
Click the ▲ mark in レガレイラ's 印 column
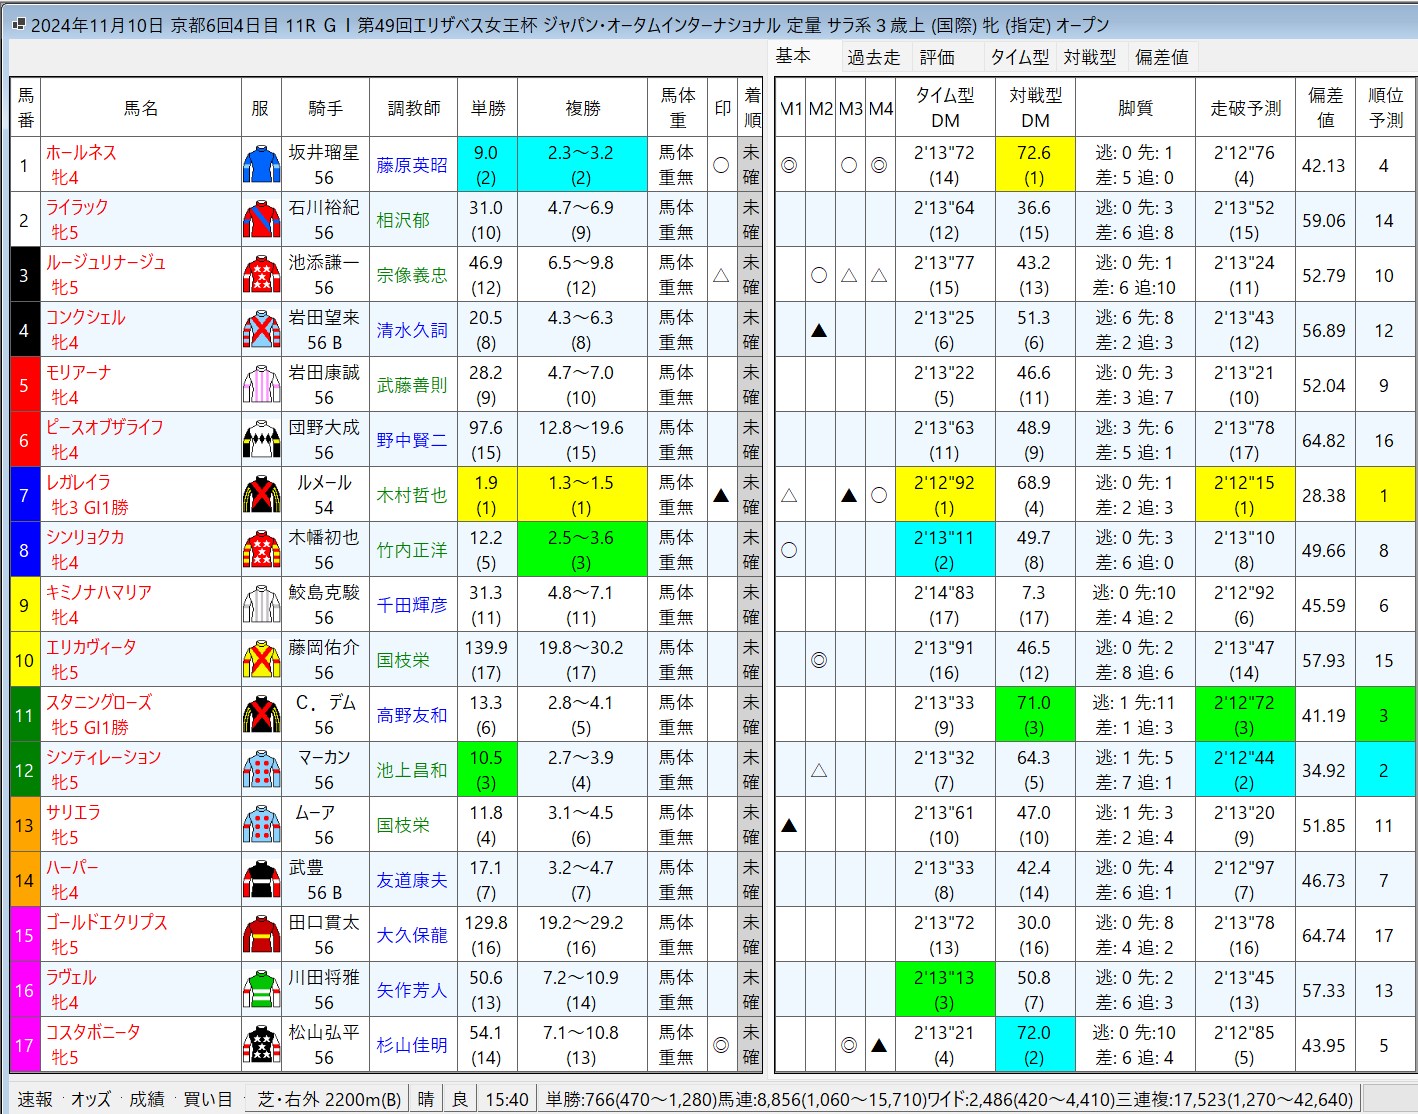coord(721,495)
